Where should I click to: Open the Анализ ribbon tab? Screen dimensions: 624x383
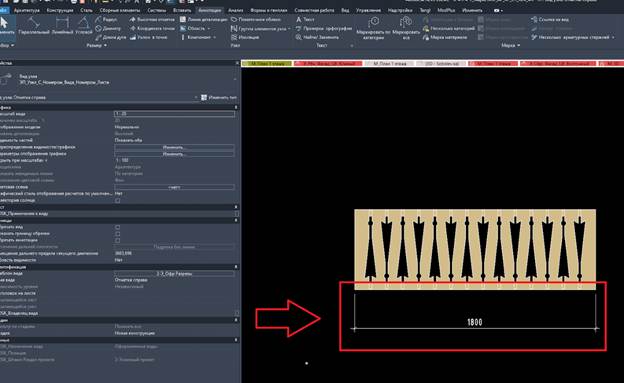[235, 10]
